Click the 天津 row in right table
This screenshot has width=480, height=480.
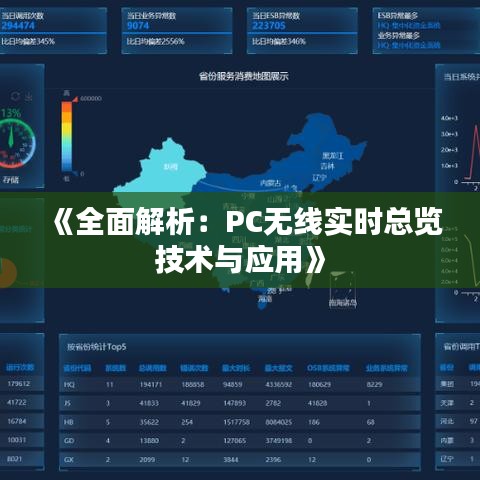458,403
